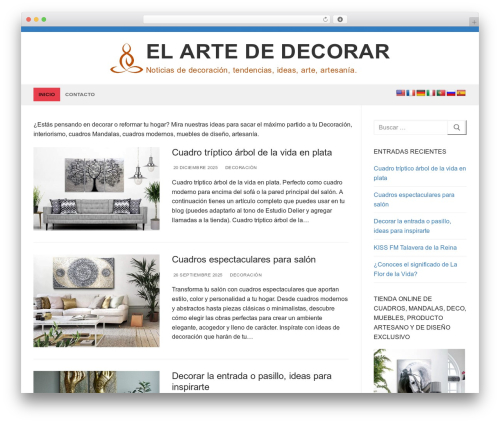500x423 pixels.
Task: Click the first article's December date
Action: [195, 167]
